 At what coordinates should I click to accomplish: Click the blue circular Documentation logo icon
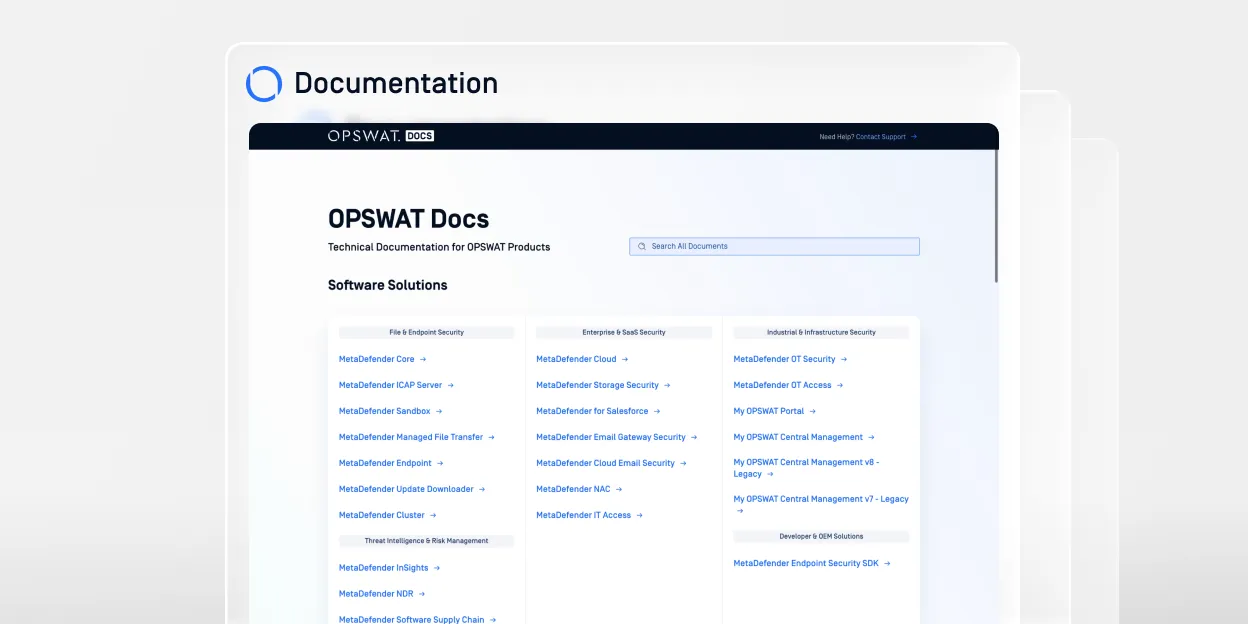pyautogui.click(x=264, y=84)
